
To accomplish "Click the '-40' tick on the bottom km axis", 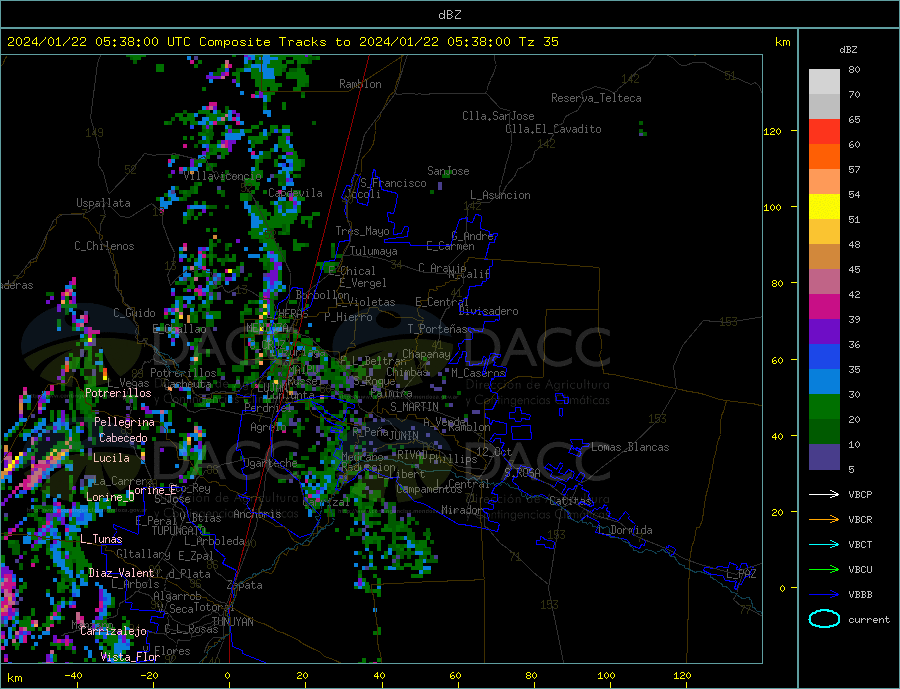I will (73, 676).
